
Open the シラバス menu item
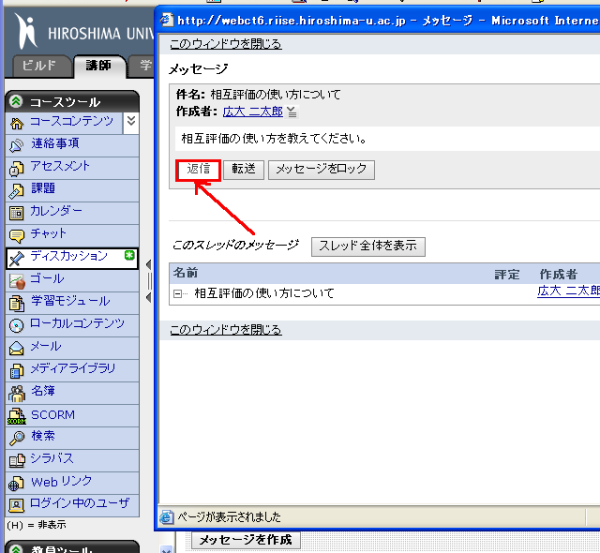52,458
